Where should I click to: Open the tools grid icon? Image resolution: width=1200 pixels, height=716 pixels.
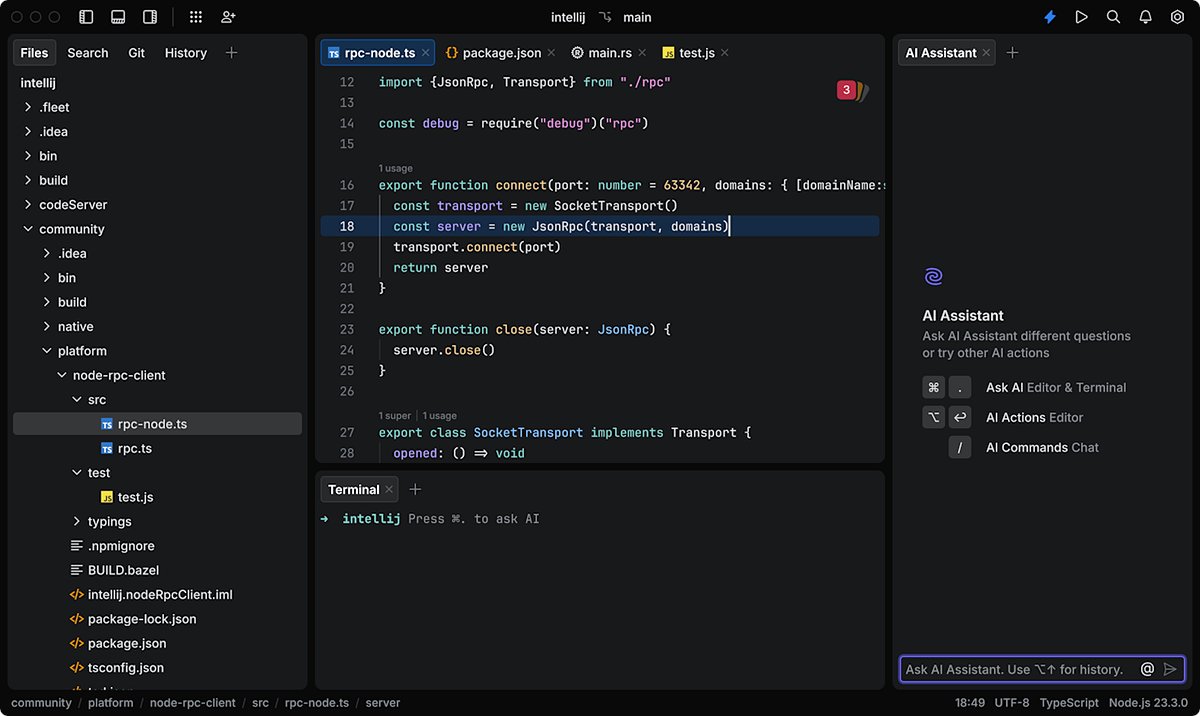click(196, 17)
